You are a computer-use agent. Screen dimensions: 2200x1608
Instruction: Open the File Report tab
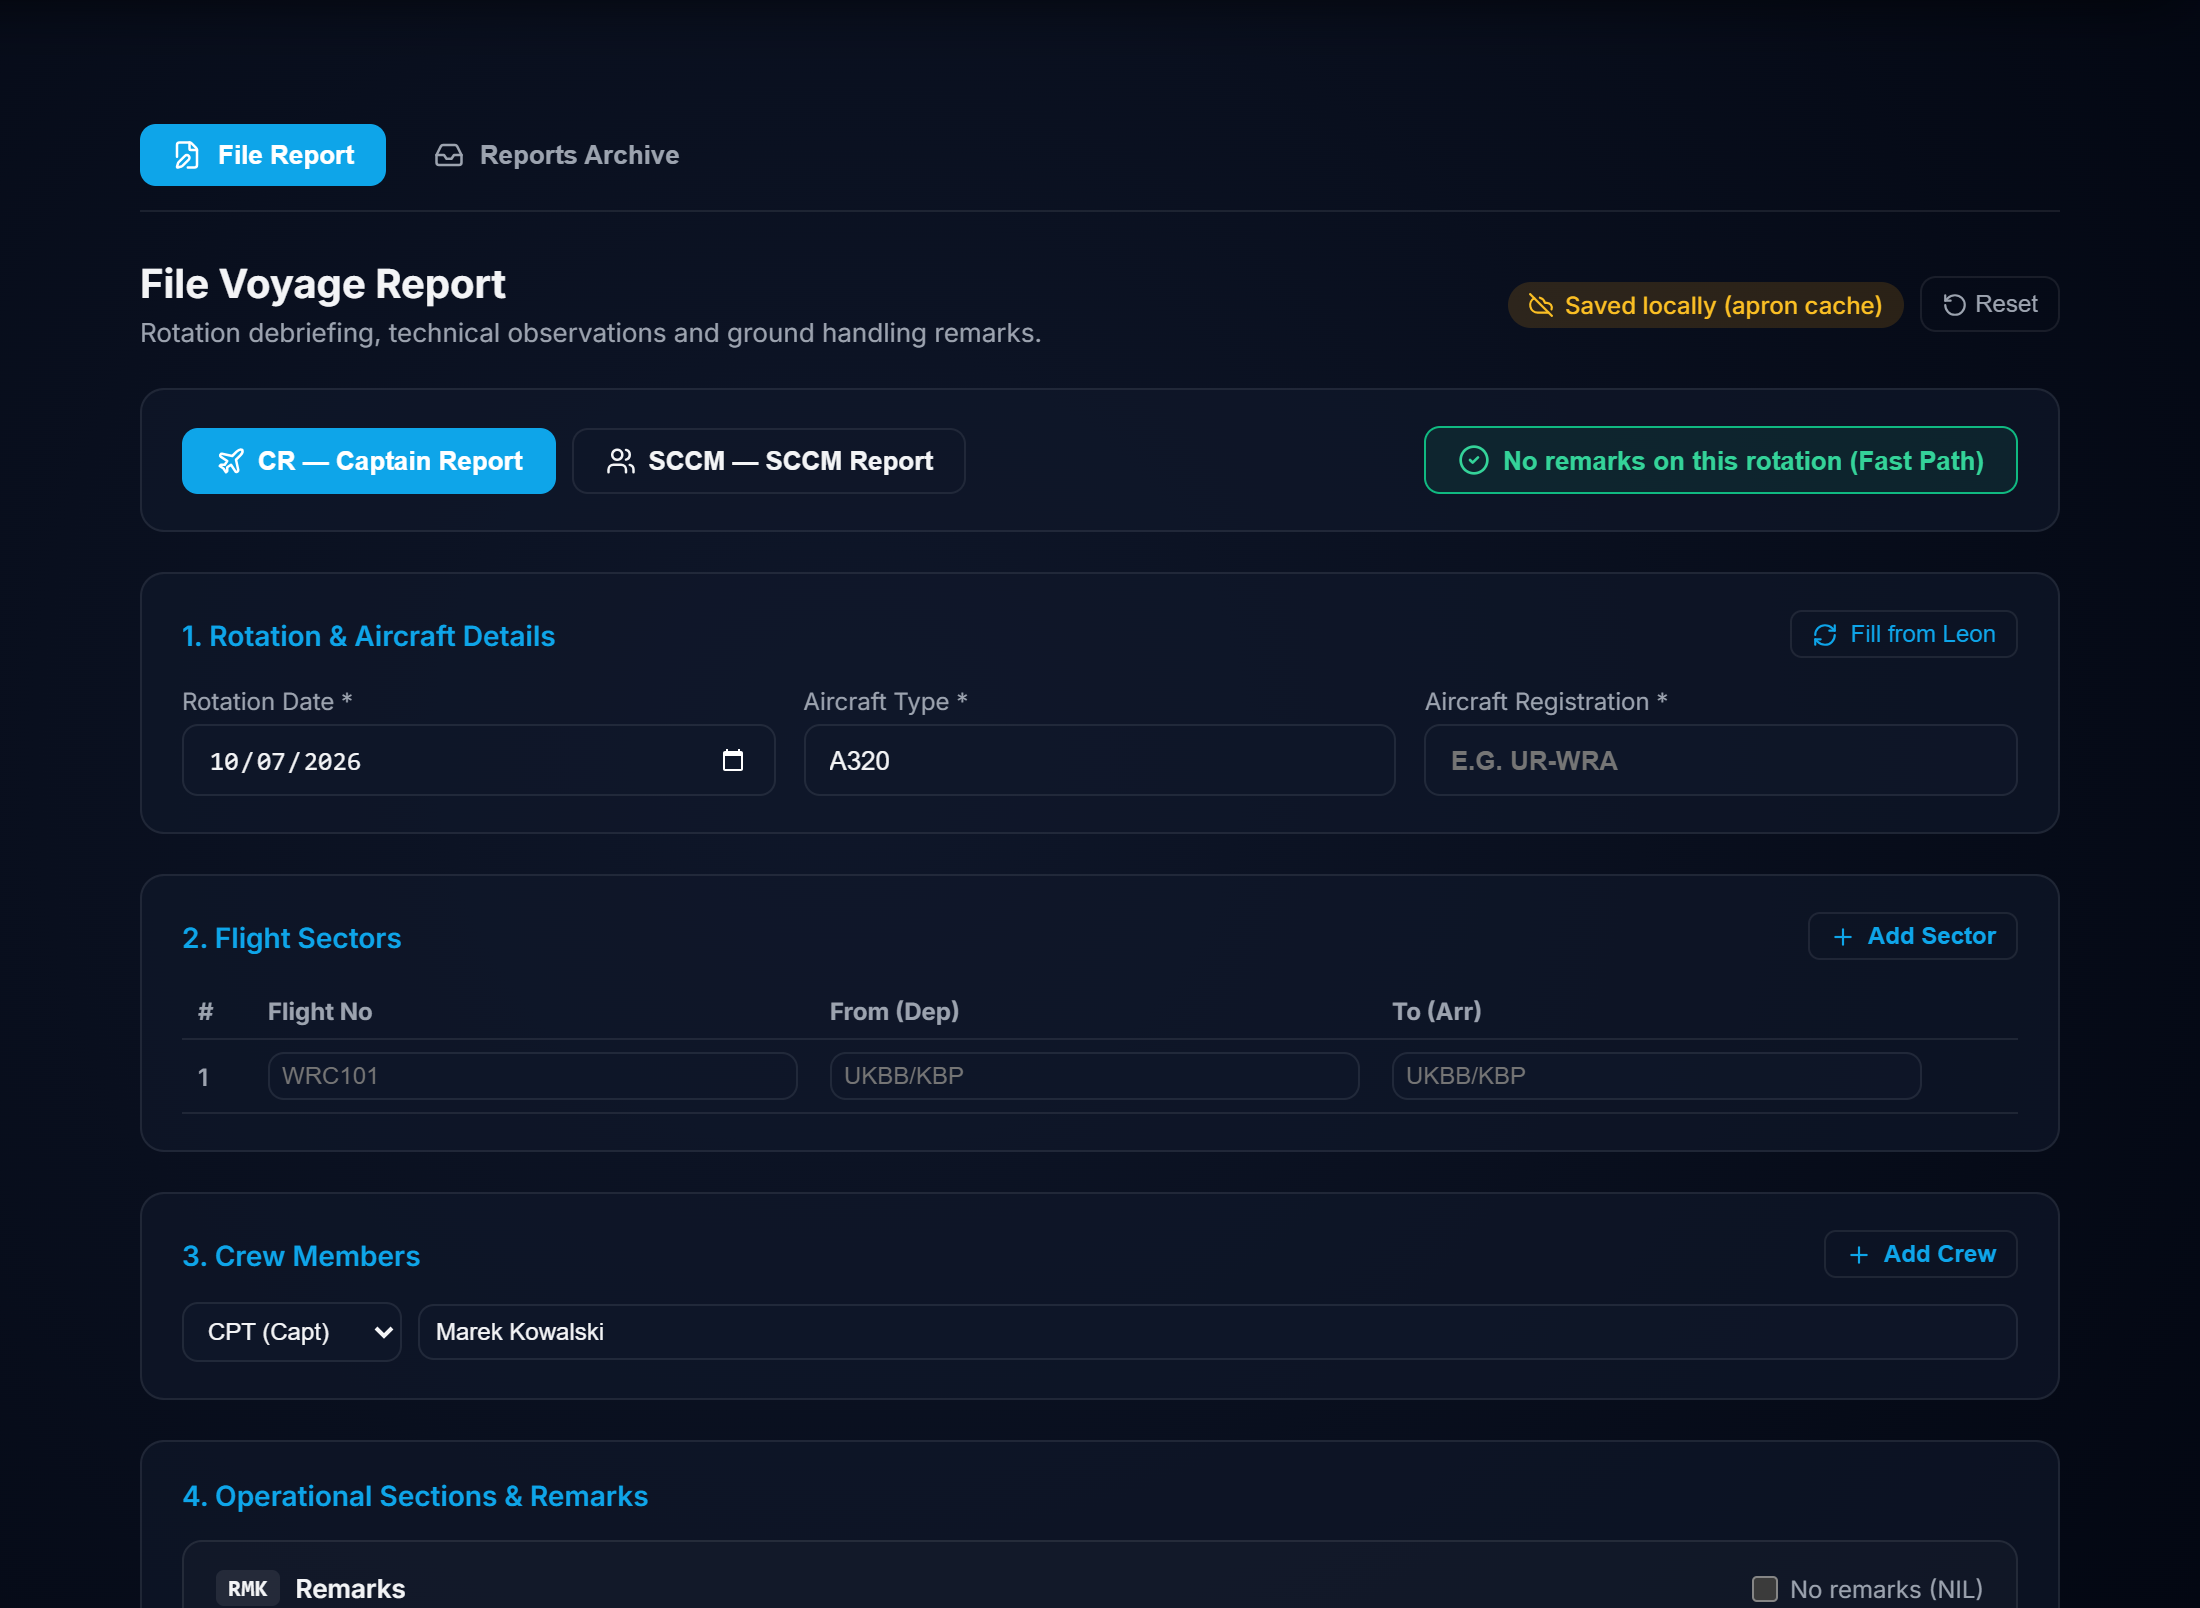coord(263,155)
